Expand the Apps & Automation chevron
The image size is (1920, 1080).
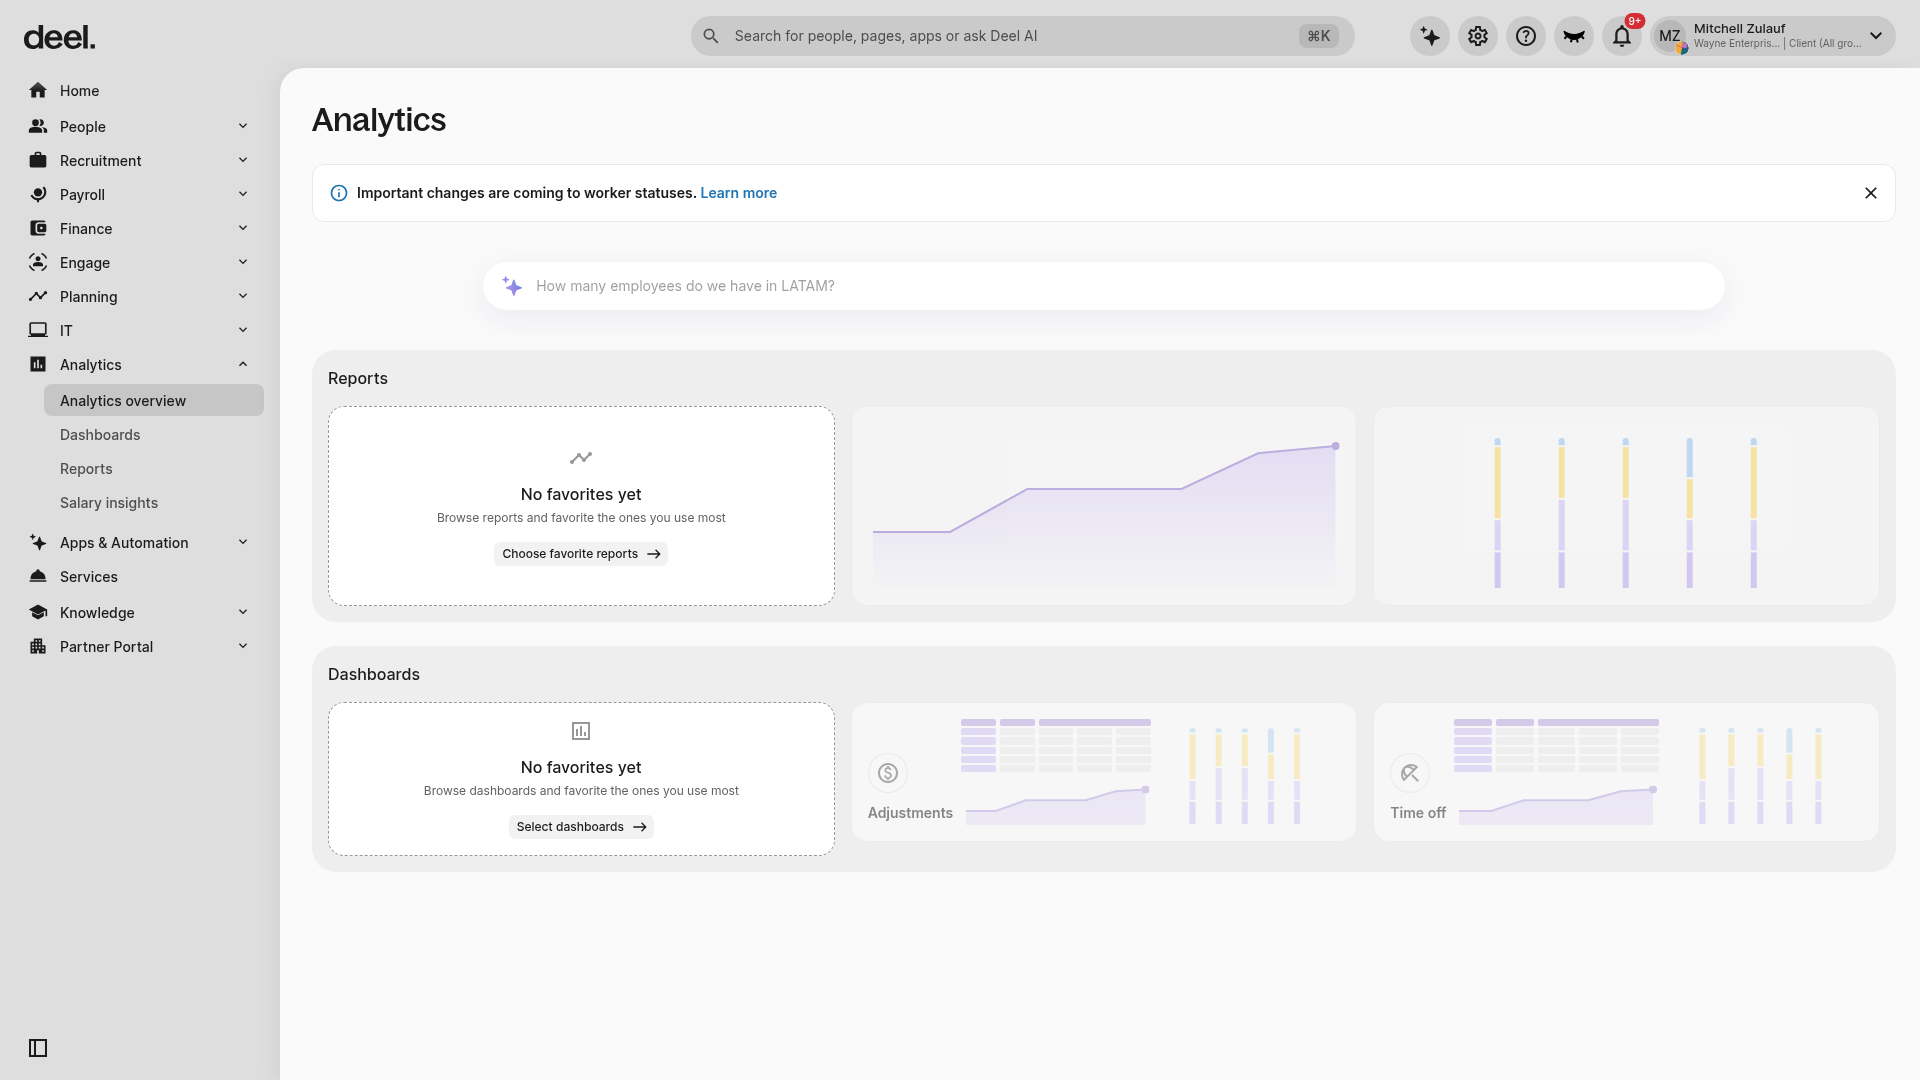coord(243,542)
